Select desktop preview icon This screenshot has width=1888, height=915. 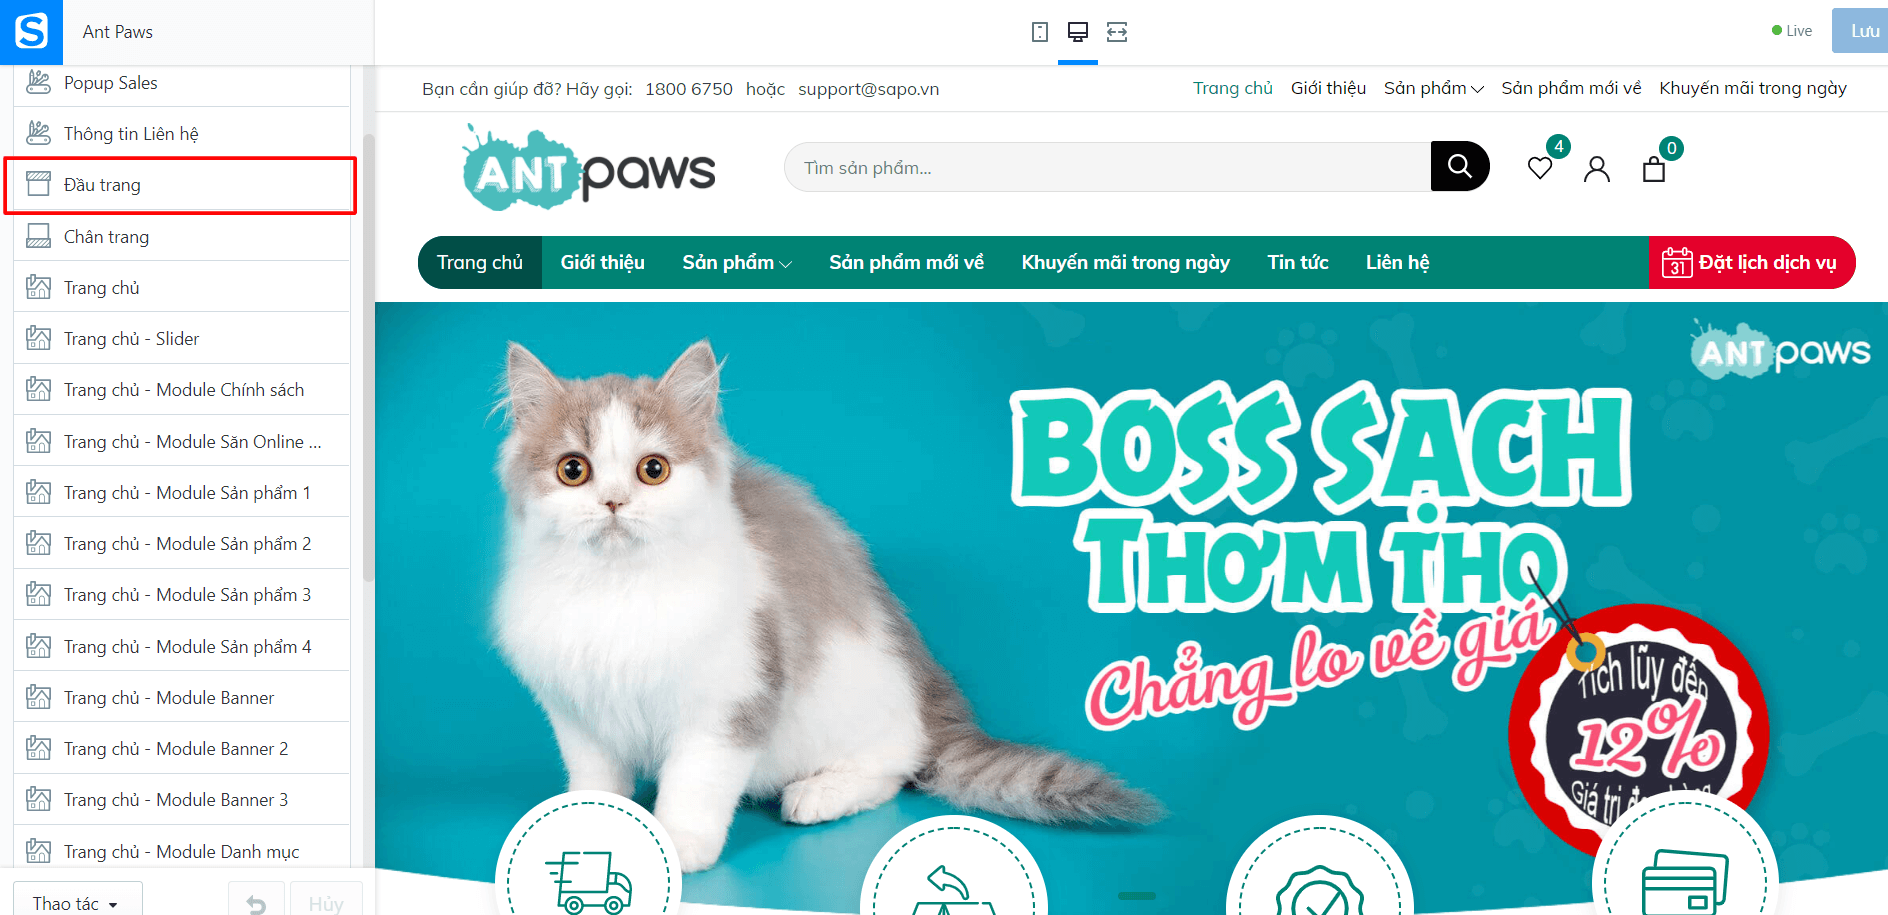pyautogui.click(x=1078, y=32)
